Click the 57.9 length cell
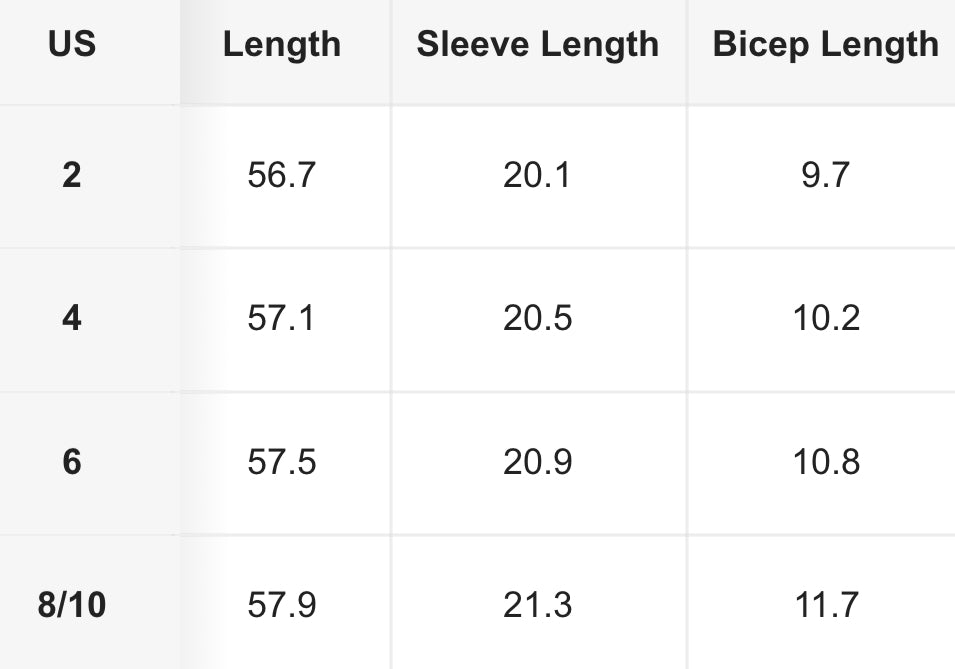The image size is (955, 669). pyautogui.click(x=282, y=605)
